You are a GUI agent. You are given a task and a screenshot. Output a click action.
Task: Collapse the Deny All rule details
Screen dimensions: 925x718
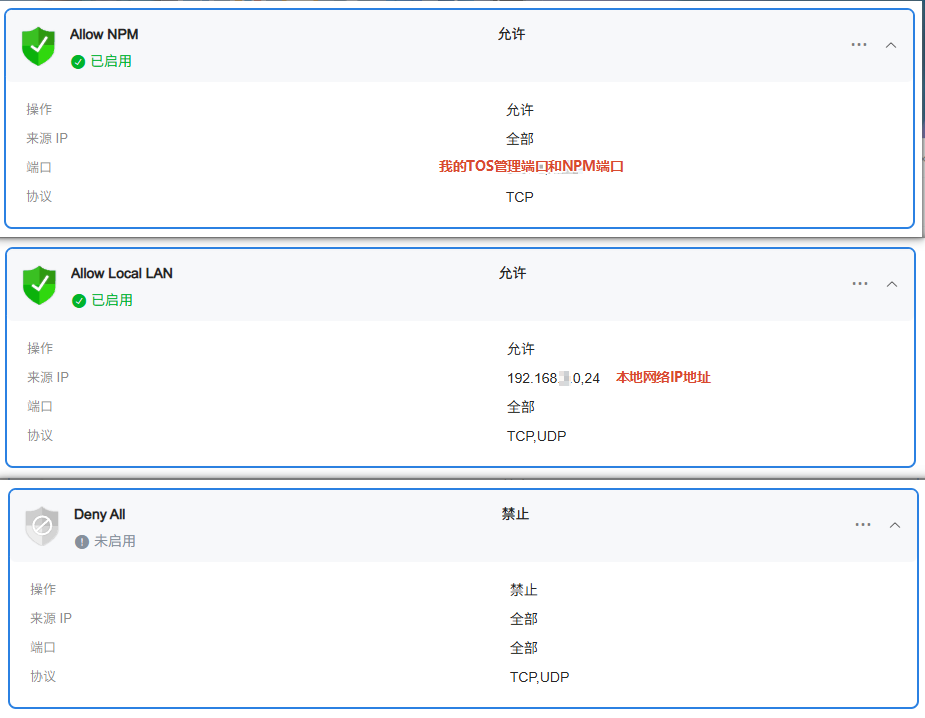tap(895, 525)
